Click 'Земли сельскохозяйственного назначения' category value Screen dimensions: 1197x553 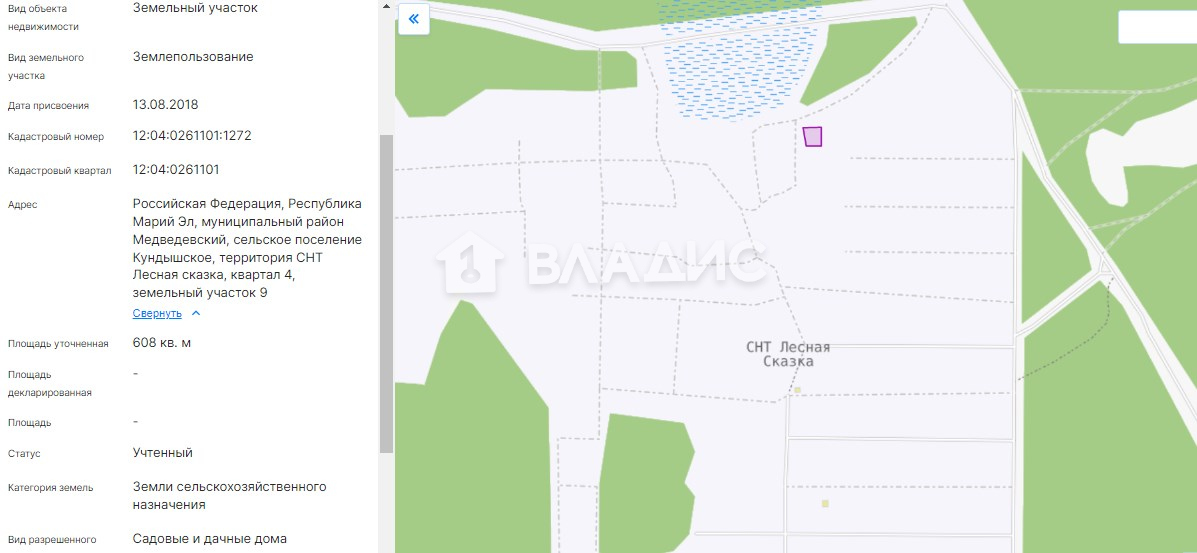[x=230, y=496]
